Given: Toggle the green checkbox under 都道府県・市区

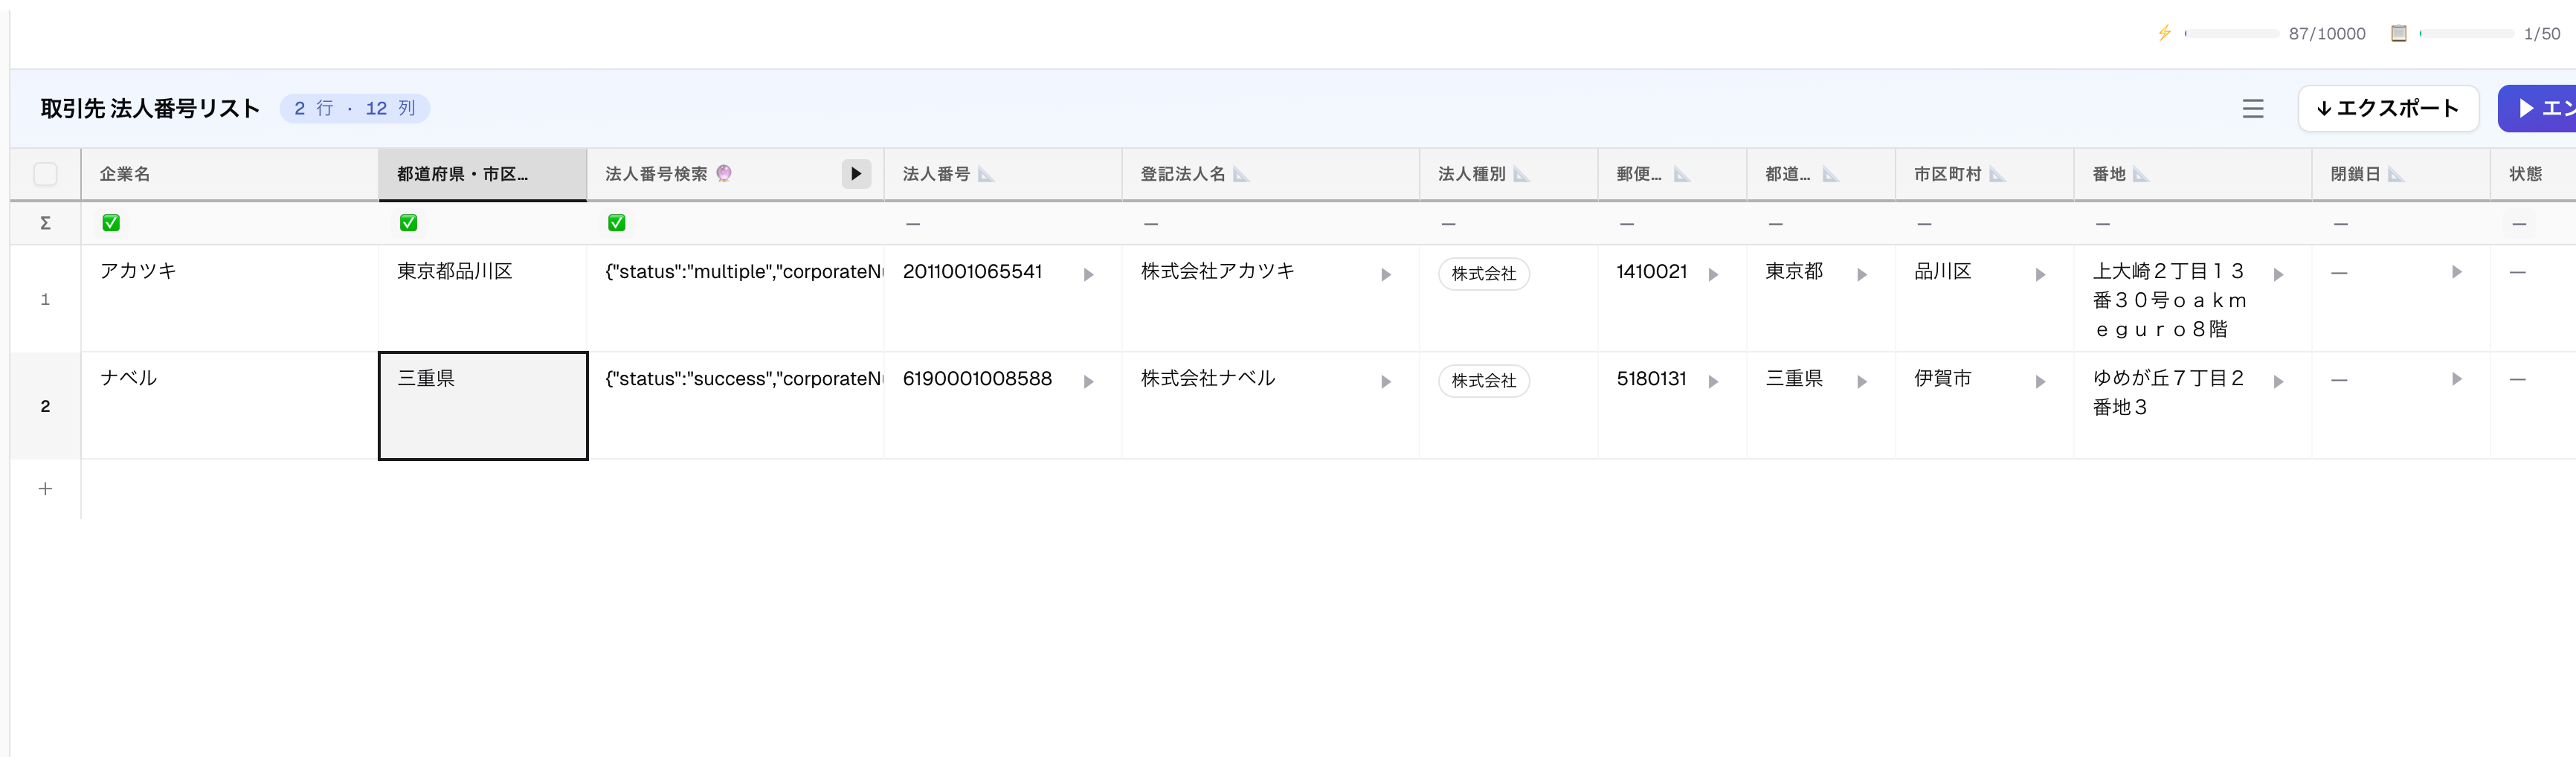Looking at the screenshot, I should click(x=408, y=222).
